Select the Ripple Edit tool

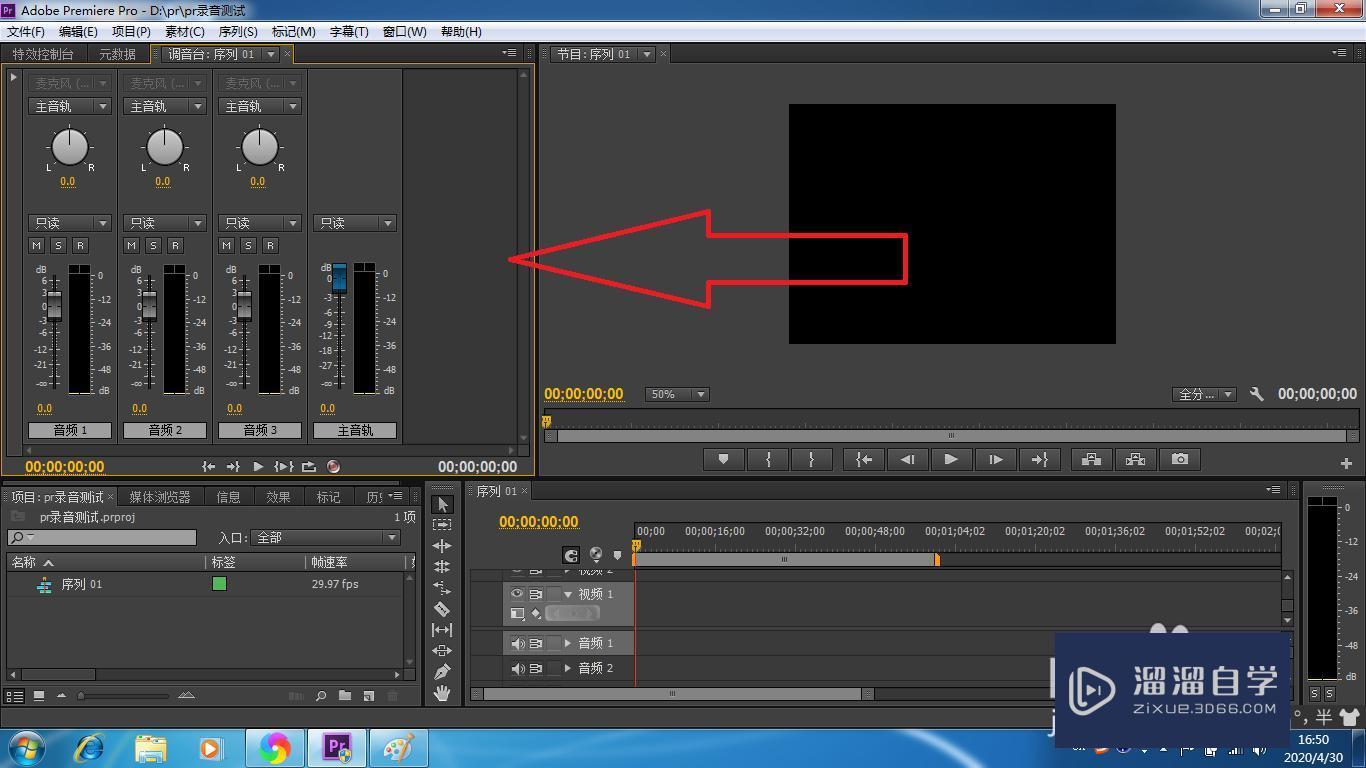click(x=442, y=546)
